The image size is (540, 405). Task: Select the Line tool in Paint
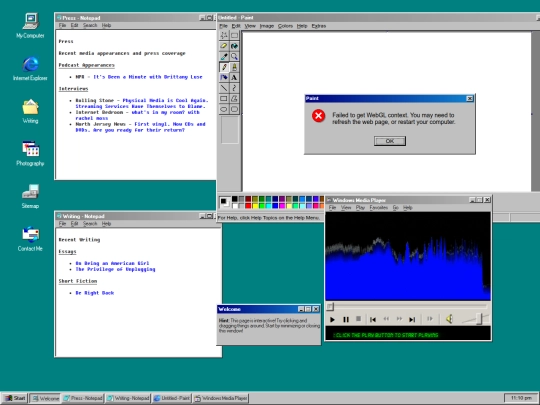(224, 88)
